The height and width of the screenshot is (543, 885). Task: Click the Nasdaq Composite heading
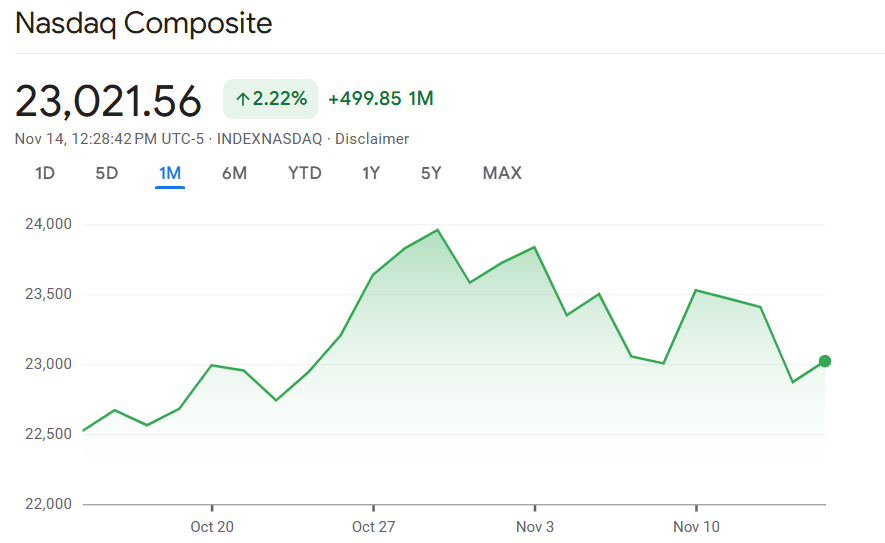coord(144,23)
